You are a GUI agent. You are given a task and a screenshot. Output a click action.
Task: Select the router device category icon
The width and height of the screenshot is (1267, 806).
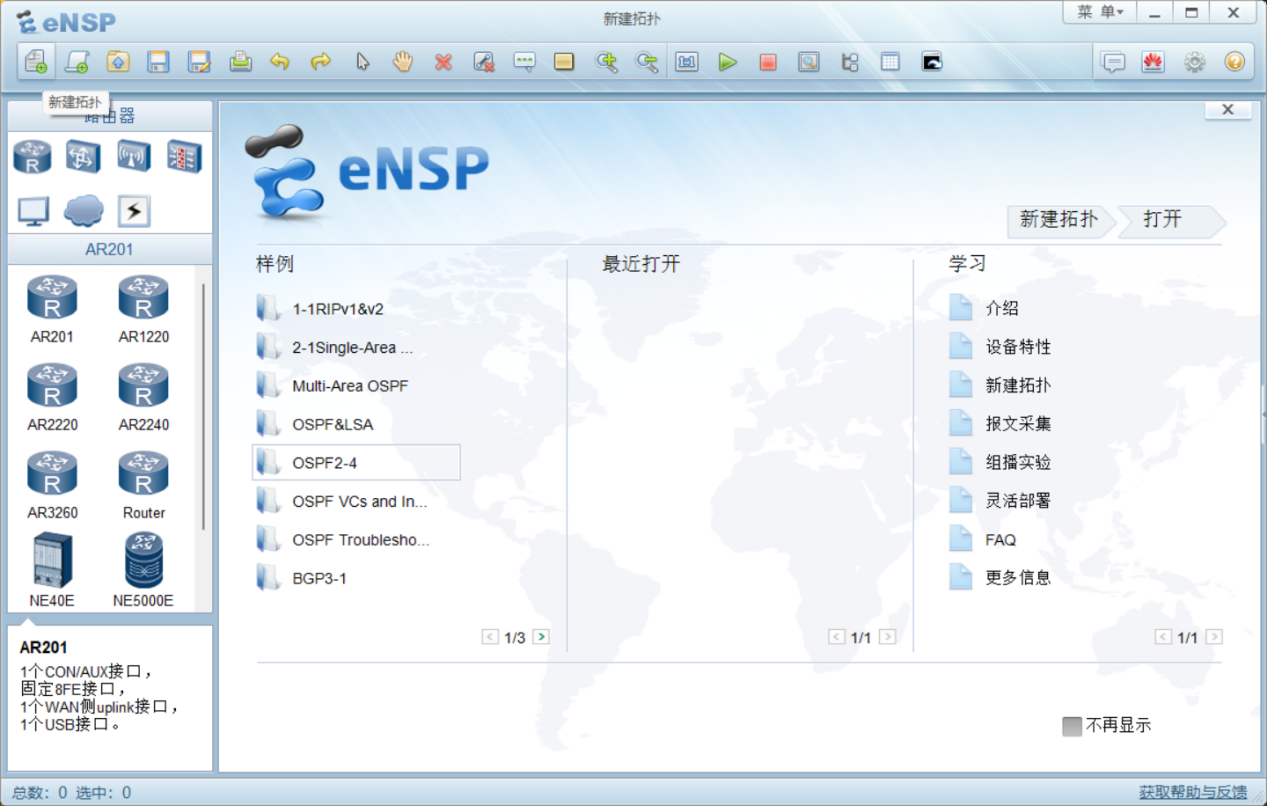point(32,157)
